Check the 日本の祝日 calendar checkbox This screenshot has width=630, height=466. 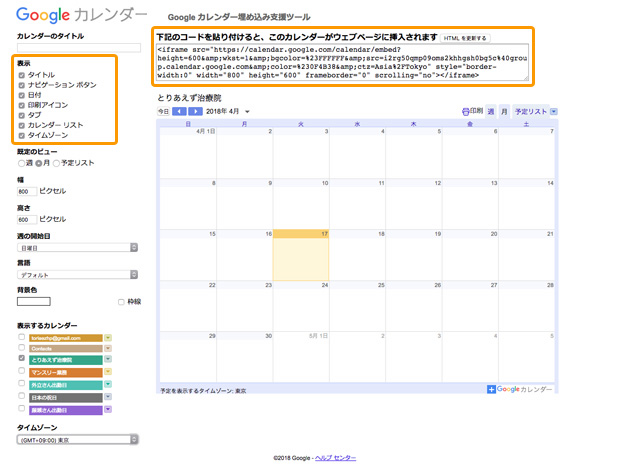pos(22,396)
